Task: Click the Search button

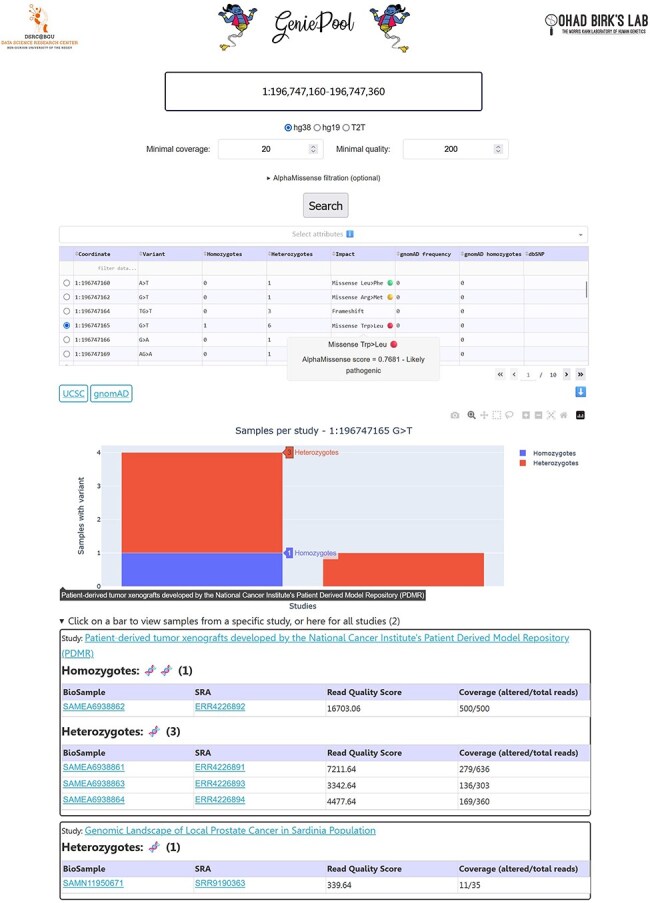Action: coord(325,206)
